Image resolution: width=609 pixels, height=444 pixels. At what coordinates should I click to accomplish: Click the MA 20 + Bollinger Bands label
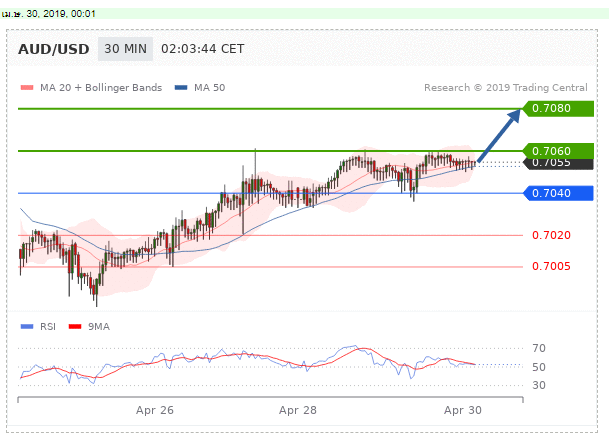click(101, 88)
